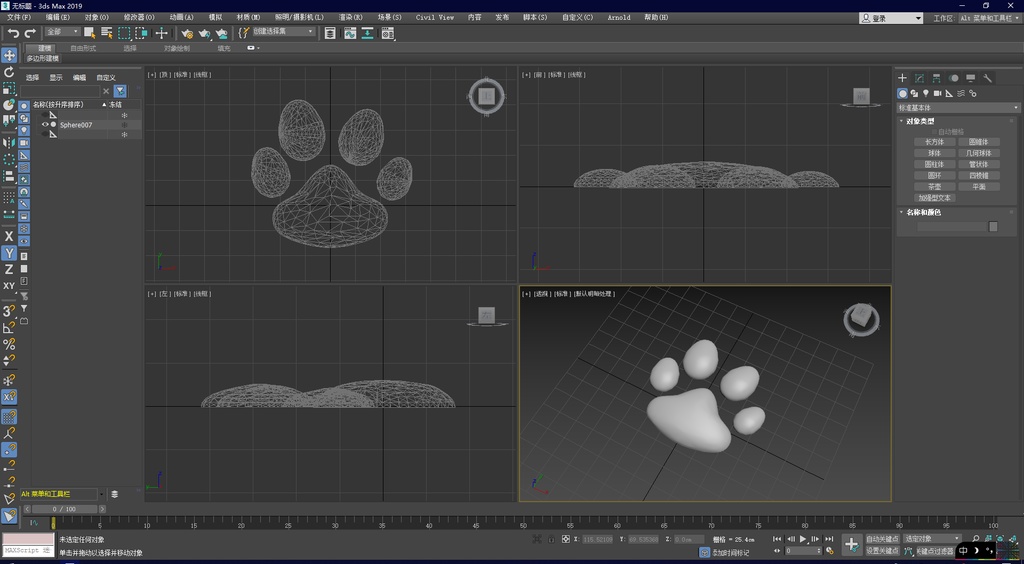Open the Motion panel tab icon
The height and width of the screenshot is (564, 1024).
coord(953,78)
